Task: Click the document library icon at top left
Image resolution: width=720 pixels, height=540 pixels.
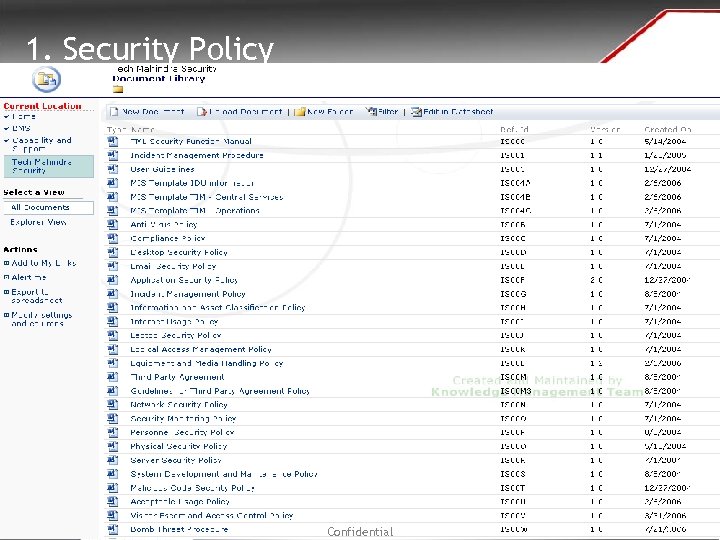Action: pyautogui.click(x=46, y=79)
